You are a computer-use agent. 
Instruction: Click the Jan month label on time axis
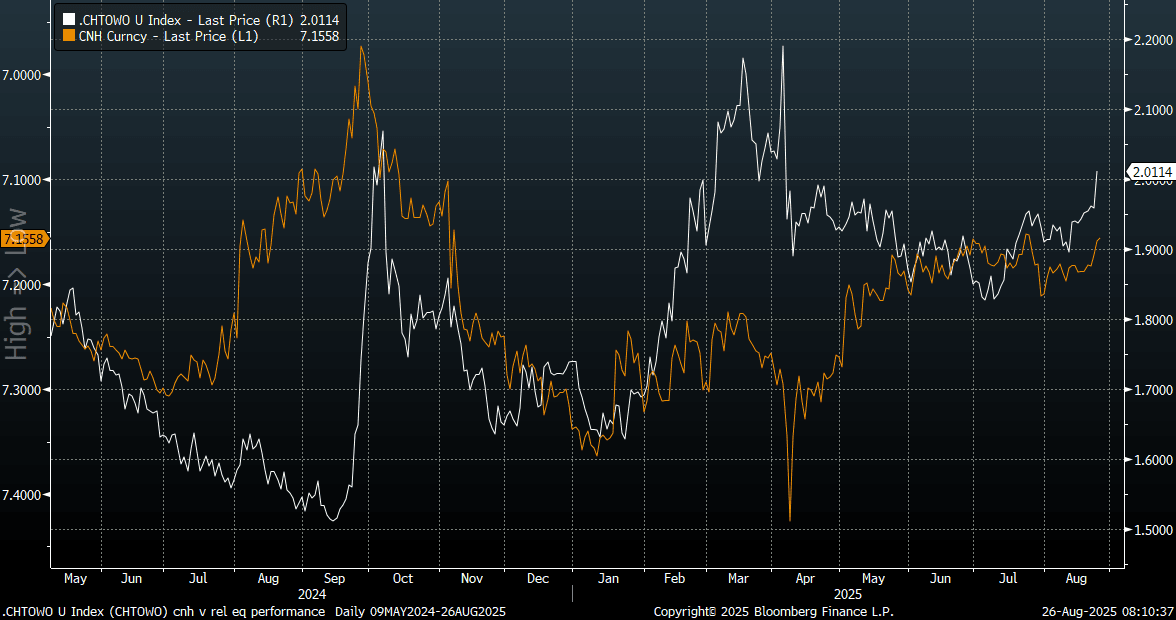coord(607,578)
